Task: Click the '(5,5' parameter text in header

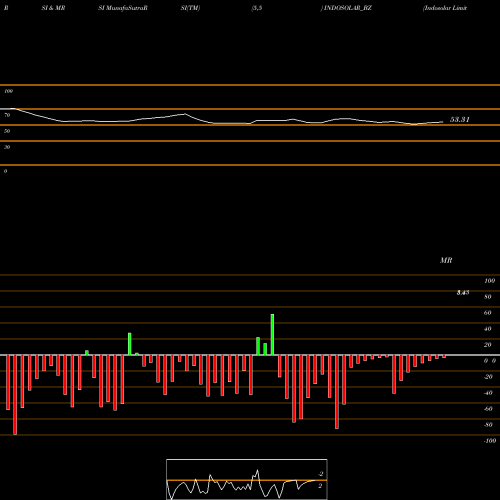Action: point(257,8)
